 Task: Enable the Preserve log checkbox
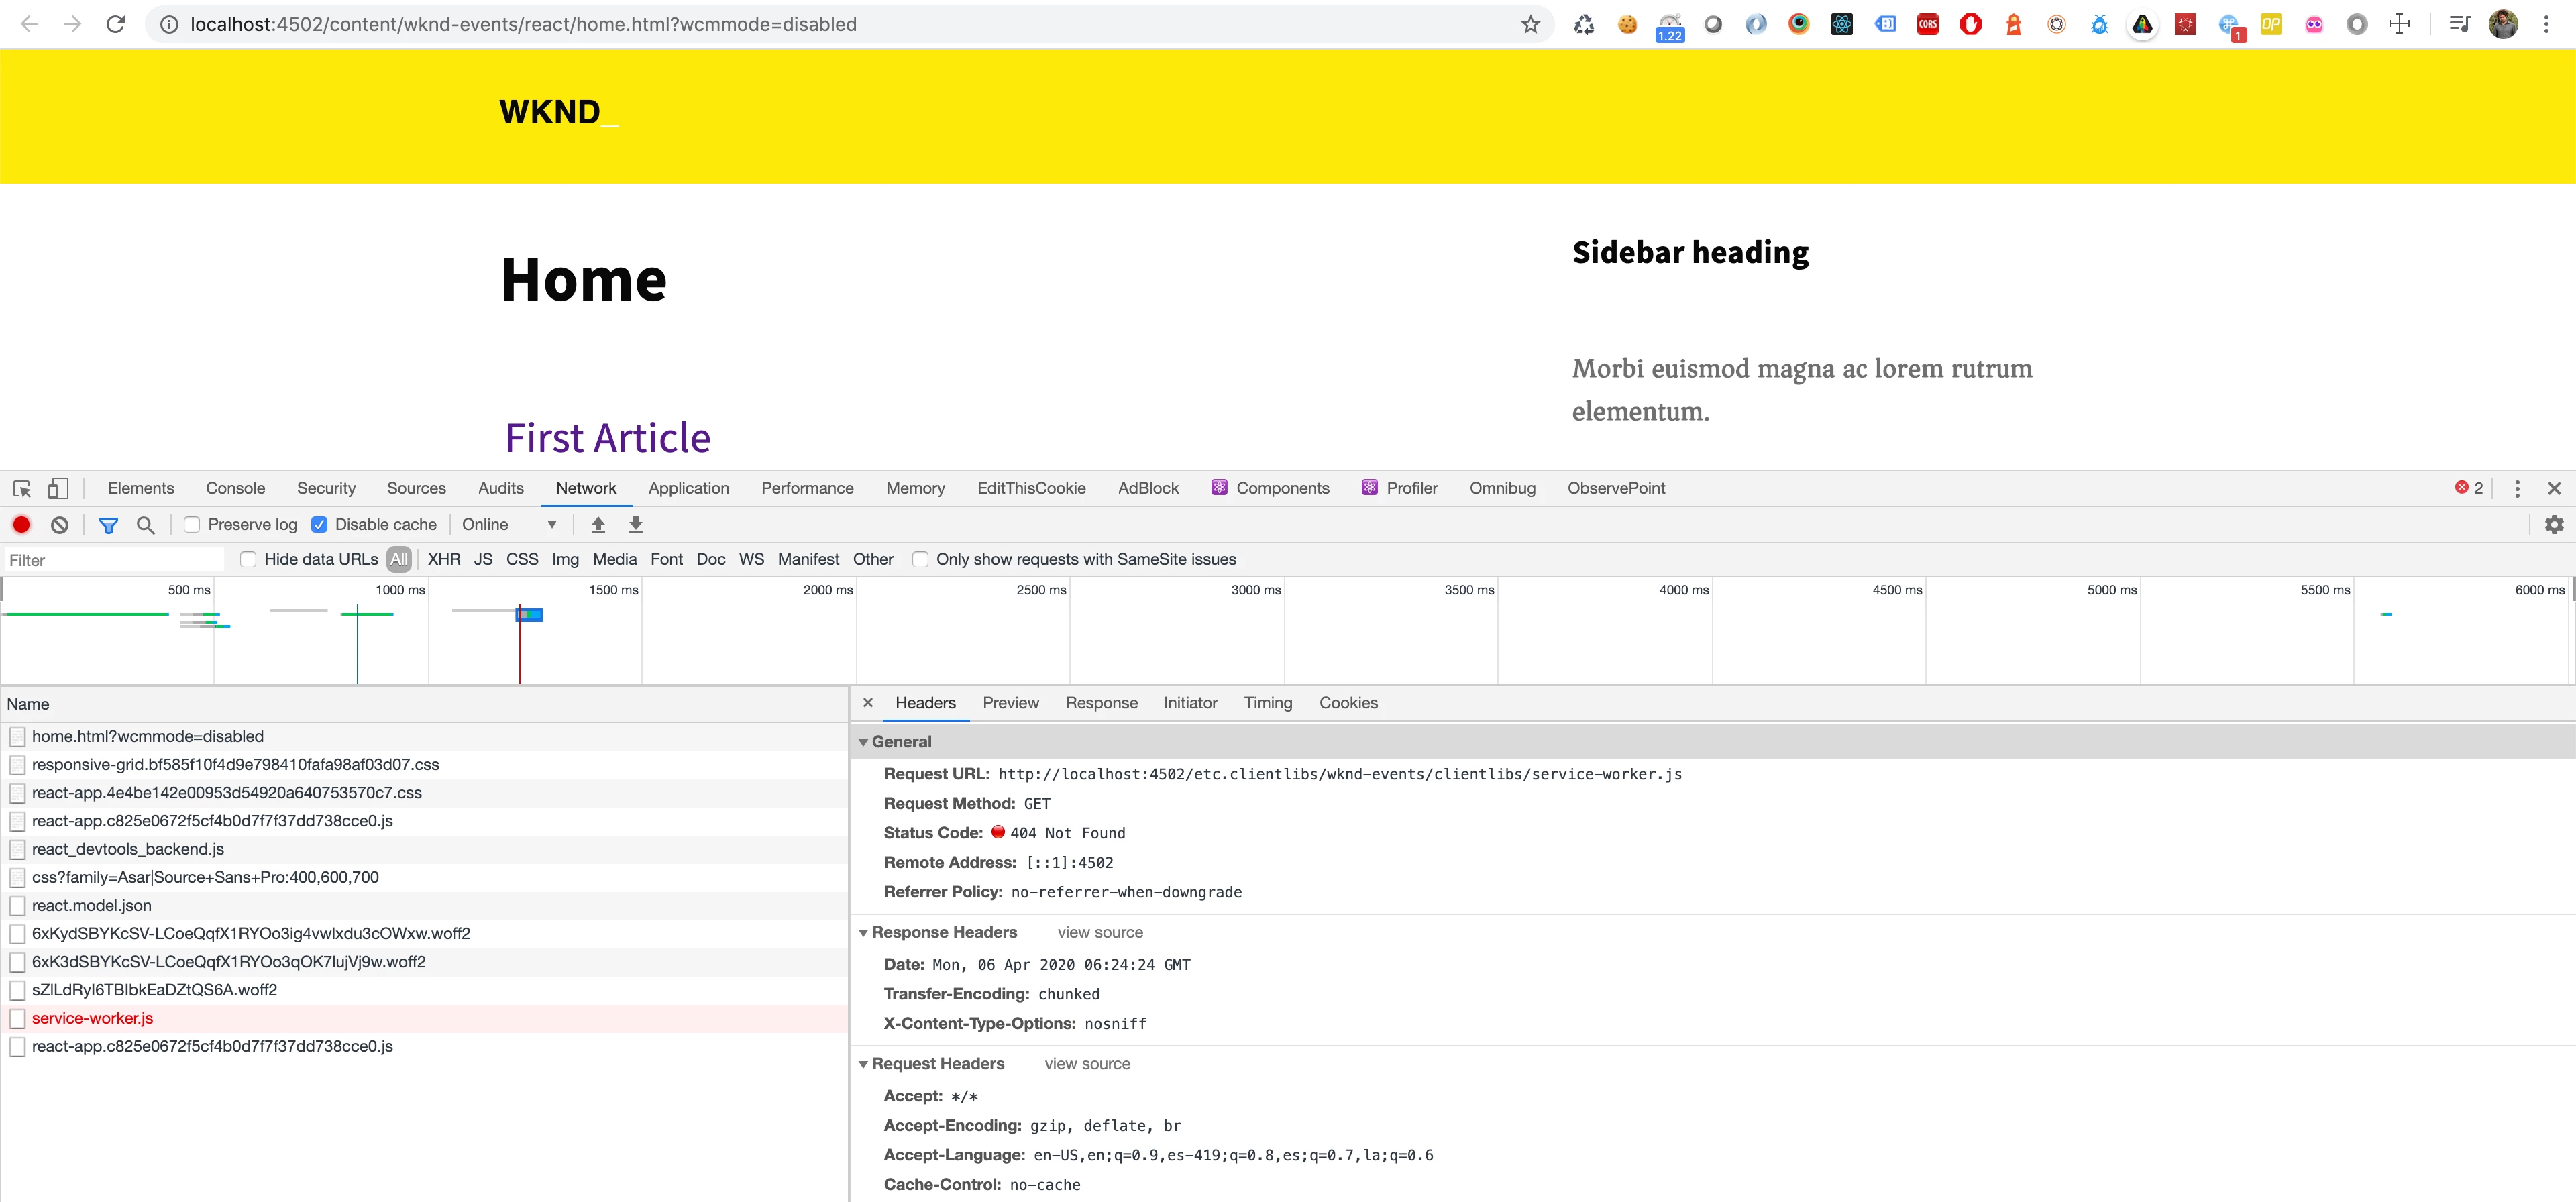[x=193, y=524]
